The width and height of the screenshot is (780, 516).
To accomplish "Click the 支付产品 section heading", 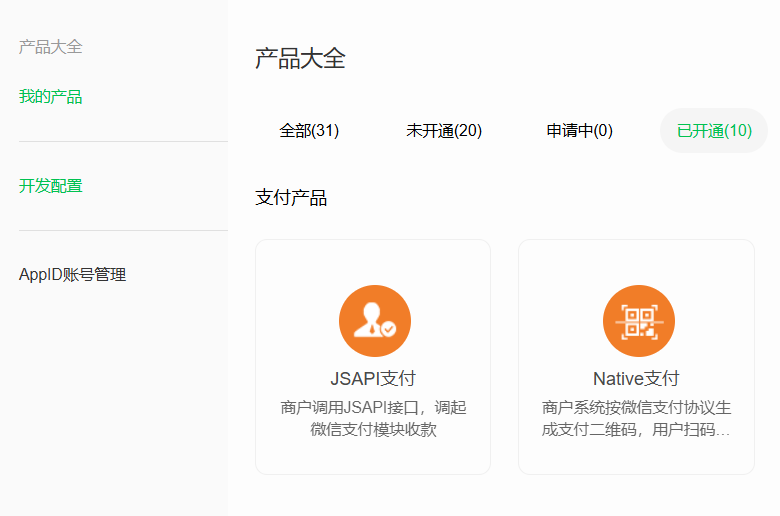I will [291, 198].
